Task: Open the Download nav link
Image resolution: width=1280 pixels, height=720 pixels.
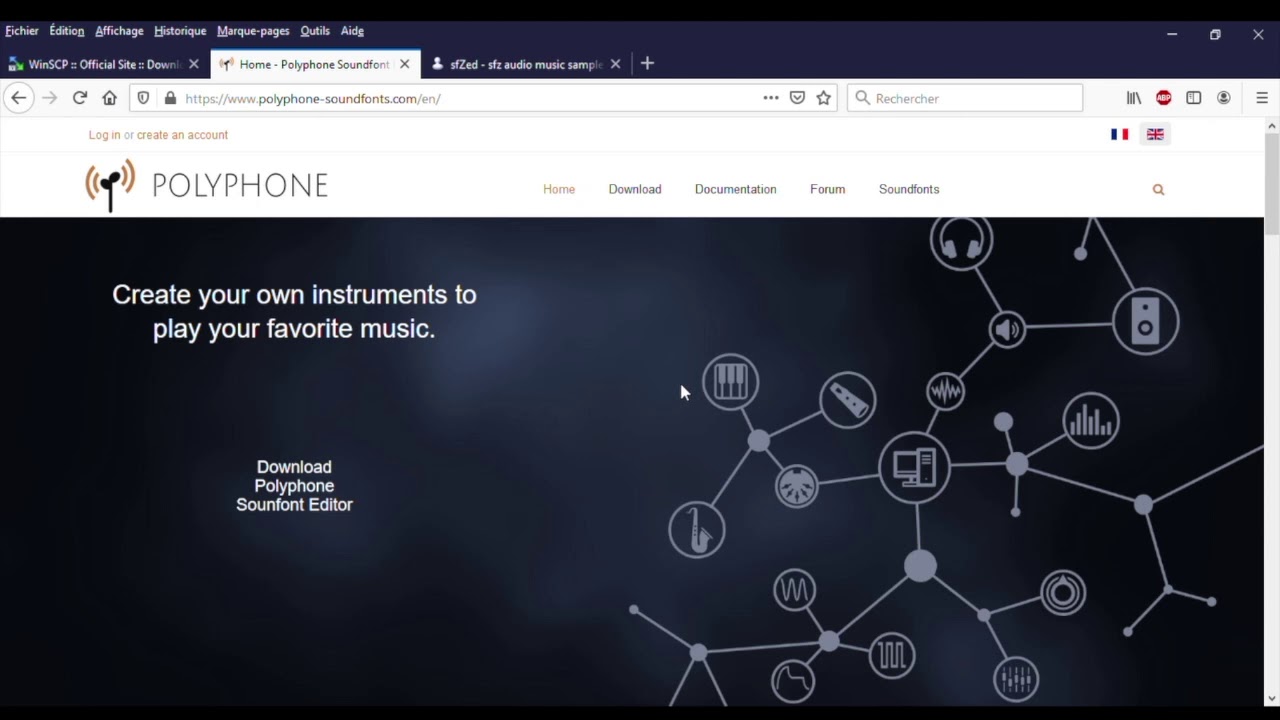Action: click(635, 189)
